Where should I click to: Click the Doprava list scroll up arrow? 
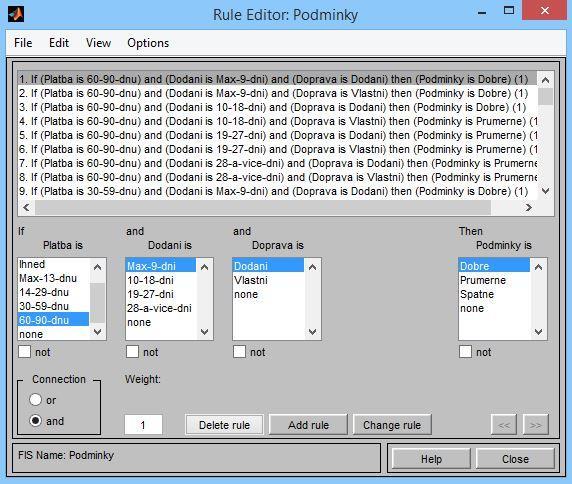click(312, 267)
